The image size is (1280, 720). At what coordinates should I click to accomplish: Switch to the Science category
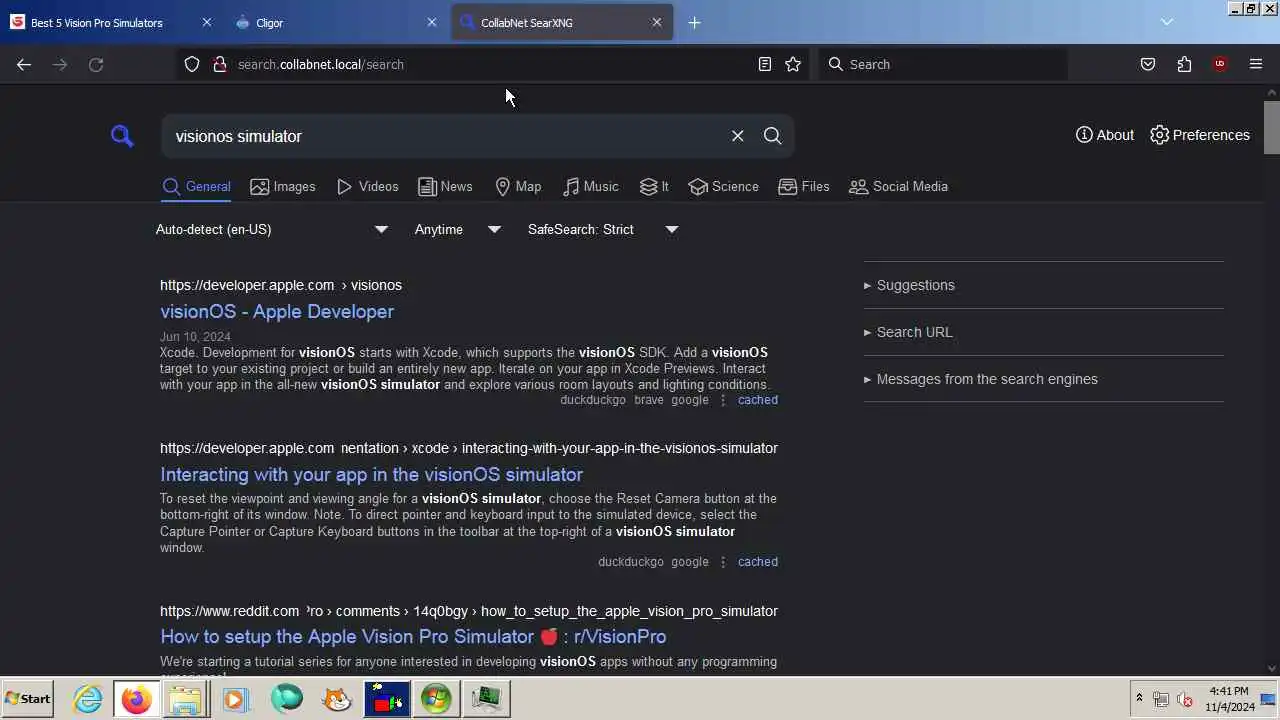point(723,186)
